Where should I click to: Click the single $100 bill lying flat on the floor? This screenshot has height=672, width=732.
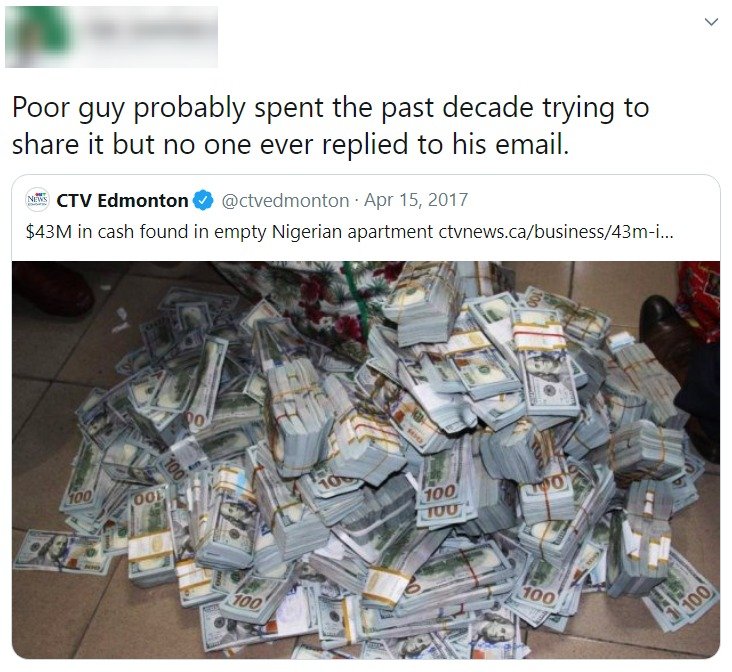pos(61,552)
